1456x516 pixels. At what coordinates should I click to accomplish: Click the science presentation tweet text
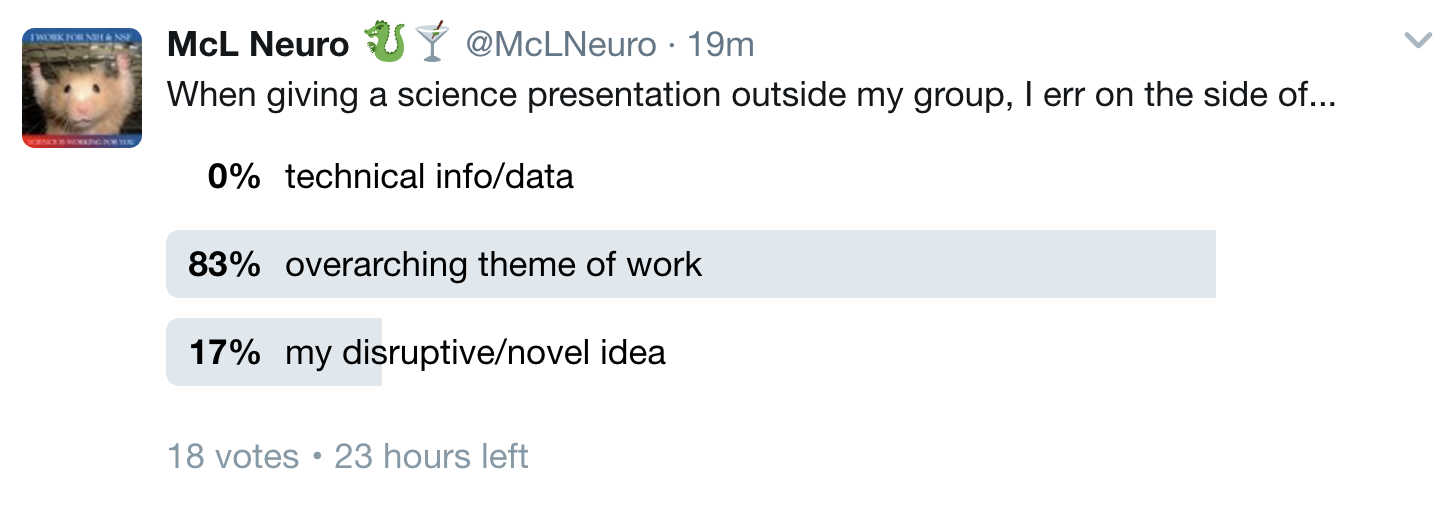click(750, 95)
